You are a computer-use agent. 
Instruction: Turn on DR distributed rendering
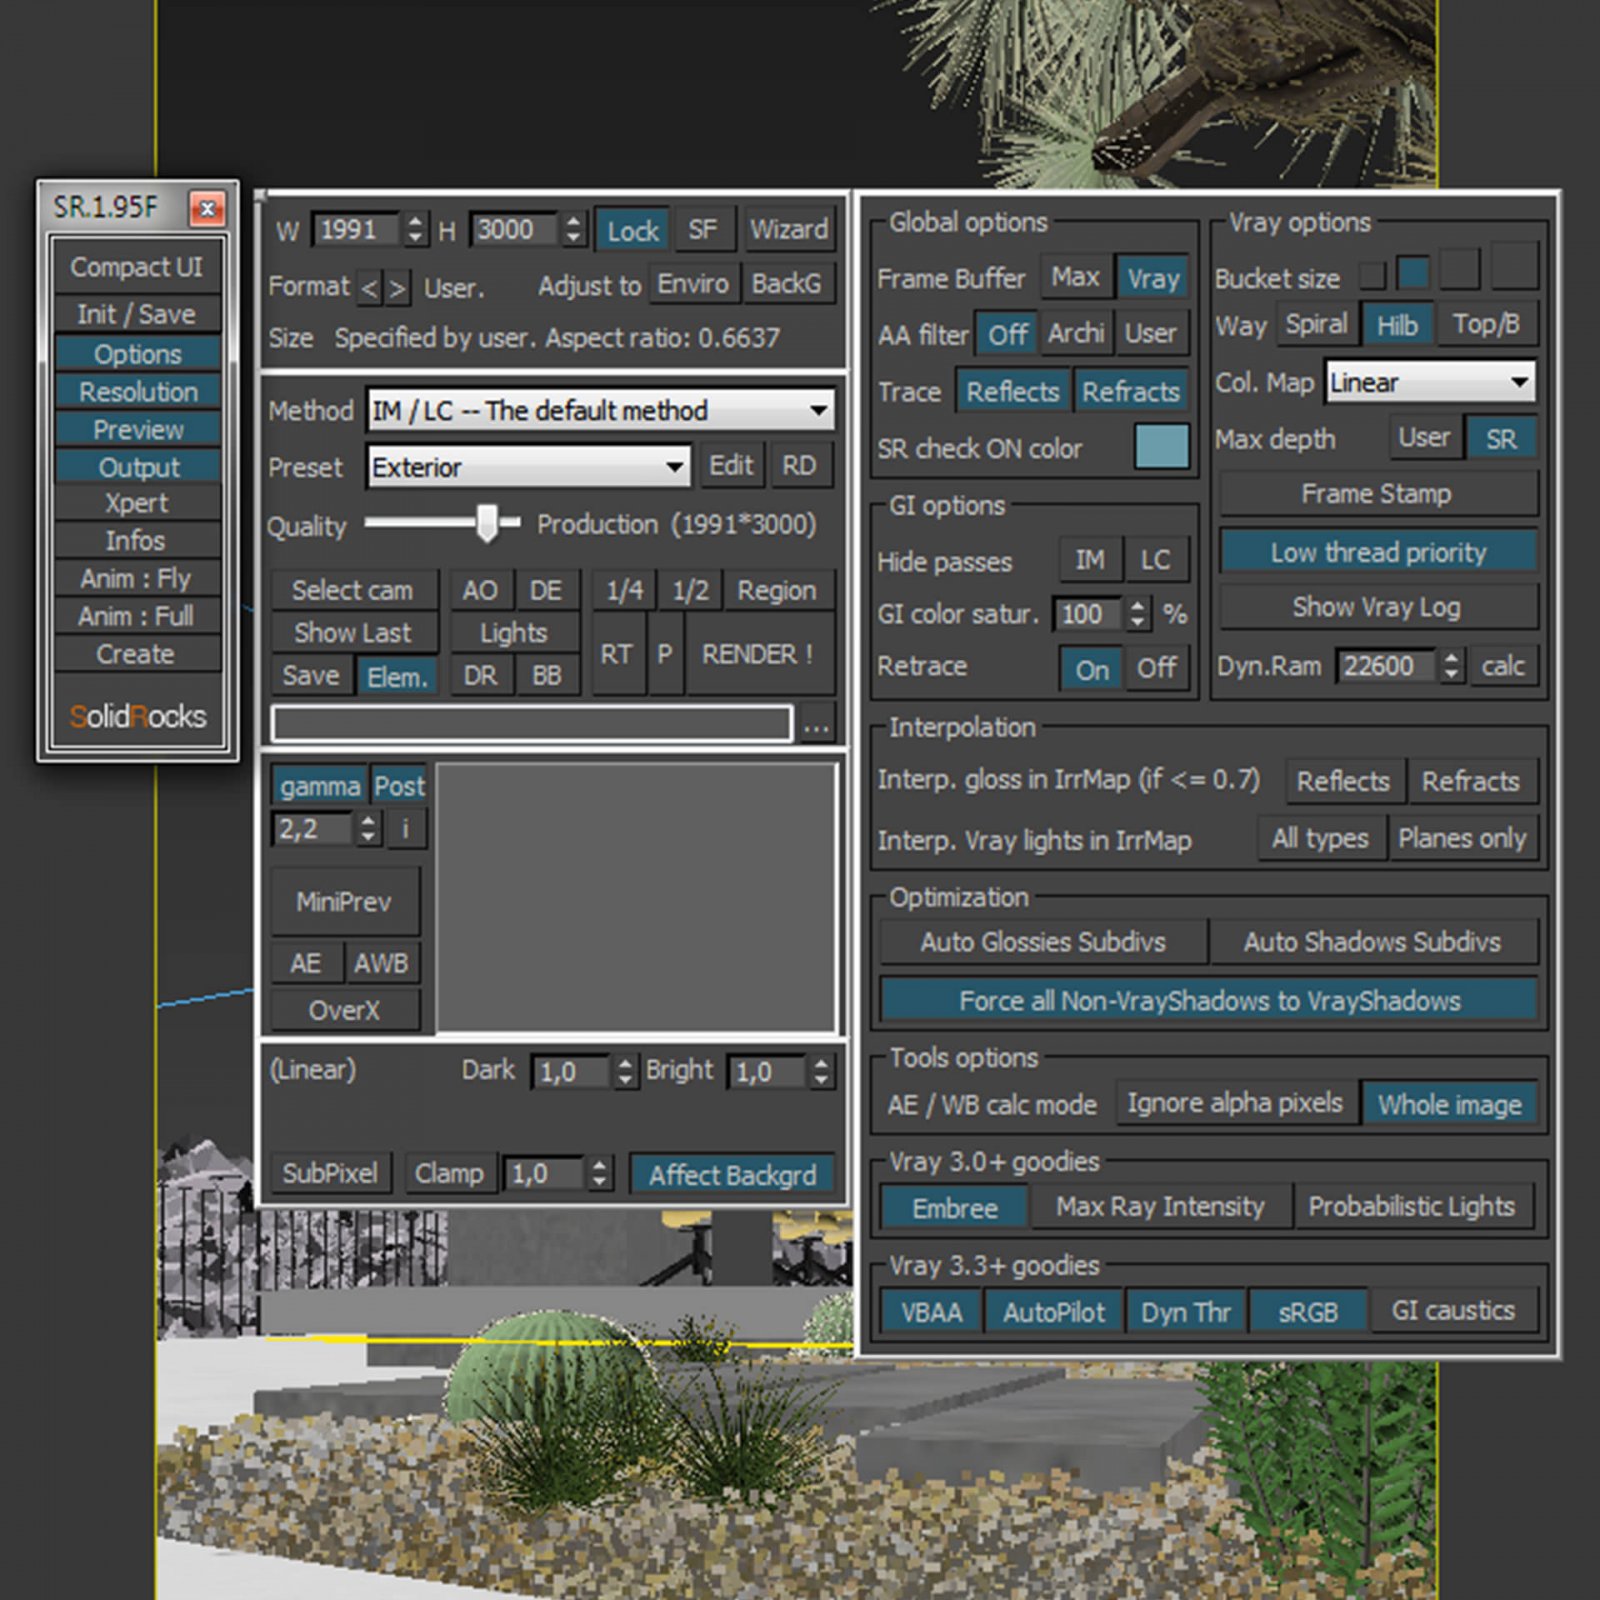[480, 674]
